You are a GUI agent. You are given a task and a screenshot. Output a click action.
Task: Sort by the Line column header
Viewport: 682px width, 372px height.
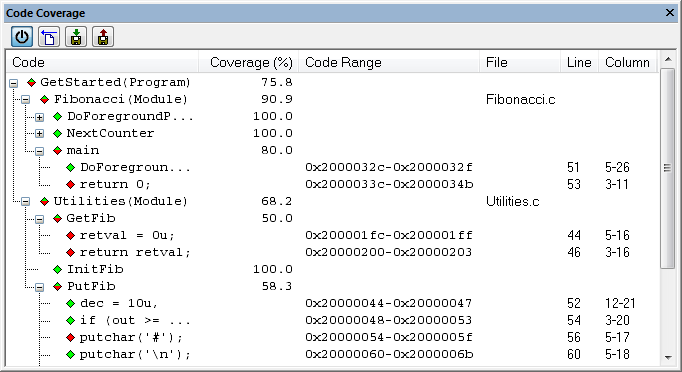point(579,62)
